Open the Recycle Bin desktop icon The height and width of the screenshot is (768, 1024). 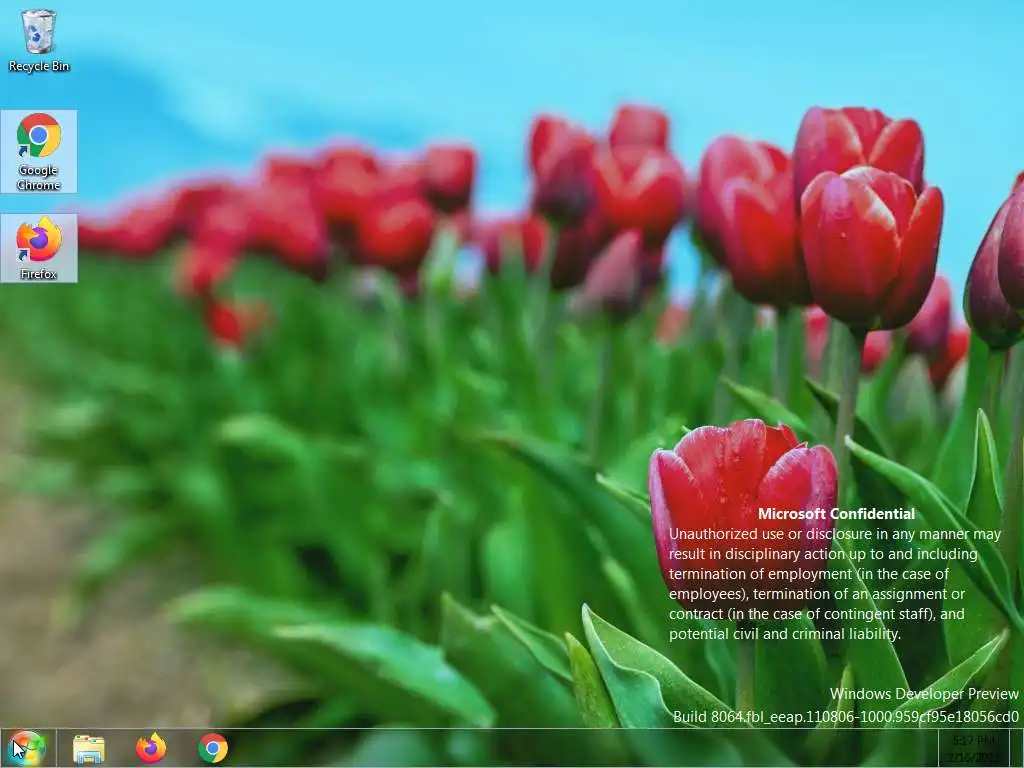(x=39, y=40)
